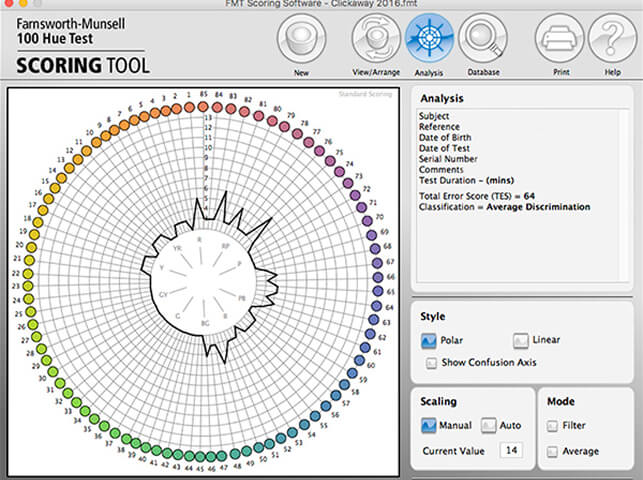This screenshot has height=480, width=643.
Task: Click color cap 85 at top of circle
Action: [x=204, y=106]
